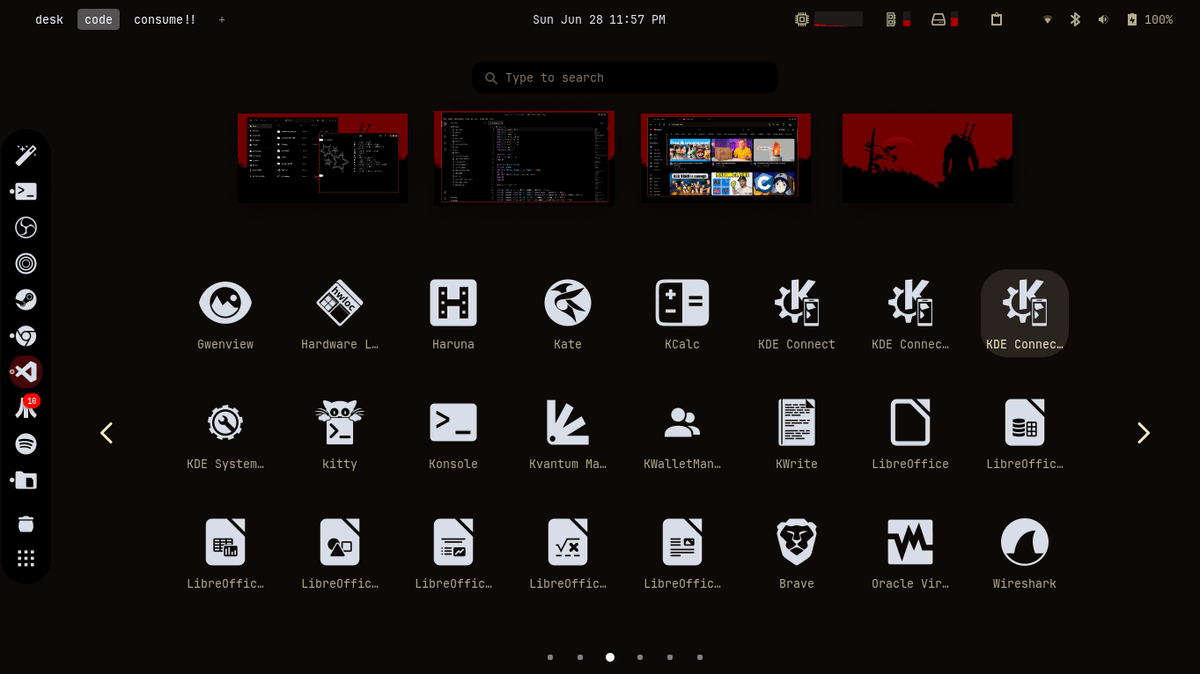
Task: Launch the KCalc calculator
Action: (x=682, y=313)
